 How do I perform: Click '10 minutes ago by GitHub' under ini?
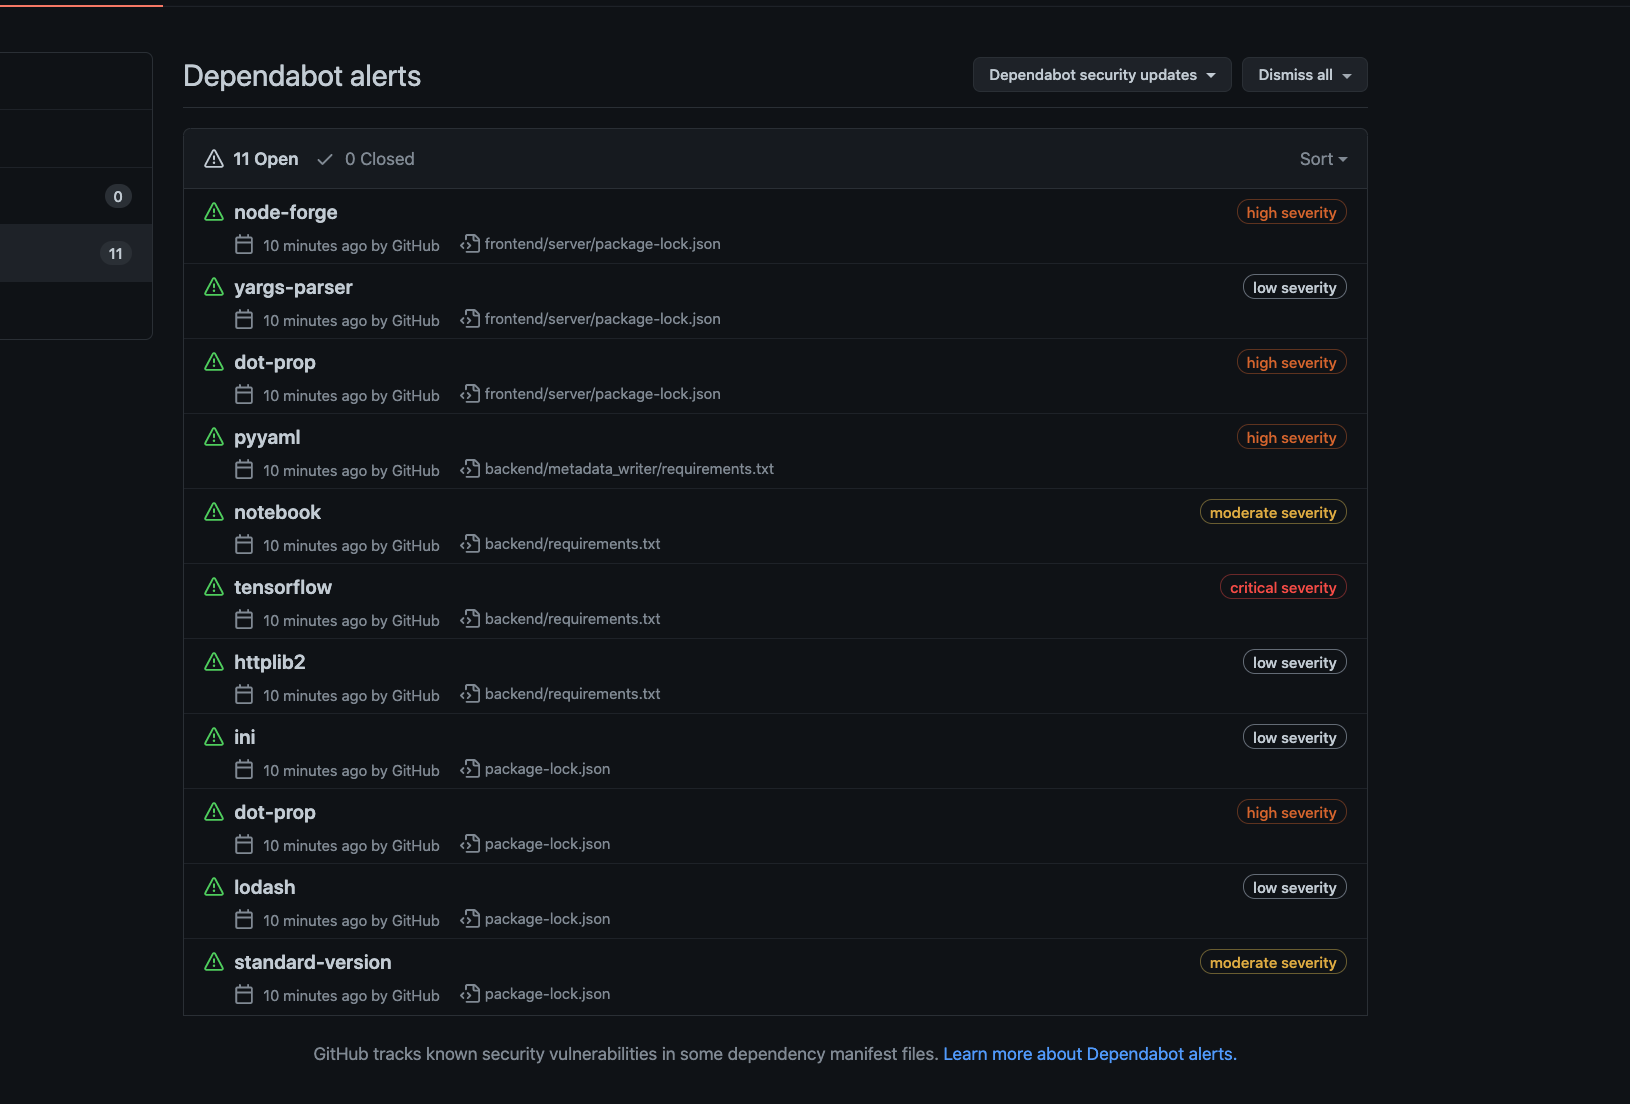click(x=351, y=770)
